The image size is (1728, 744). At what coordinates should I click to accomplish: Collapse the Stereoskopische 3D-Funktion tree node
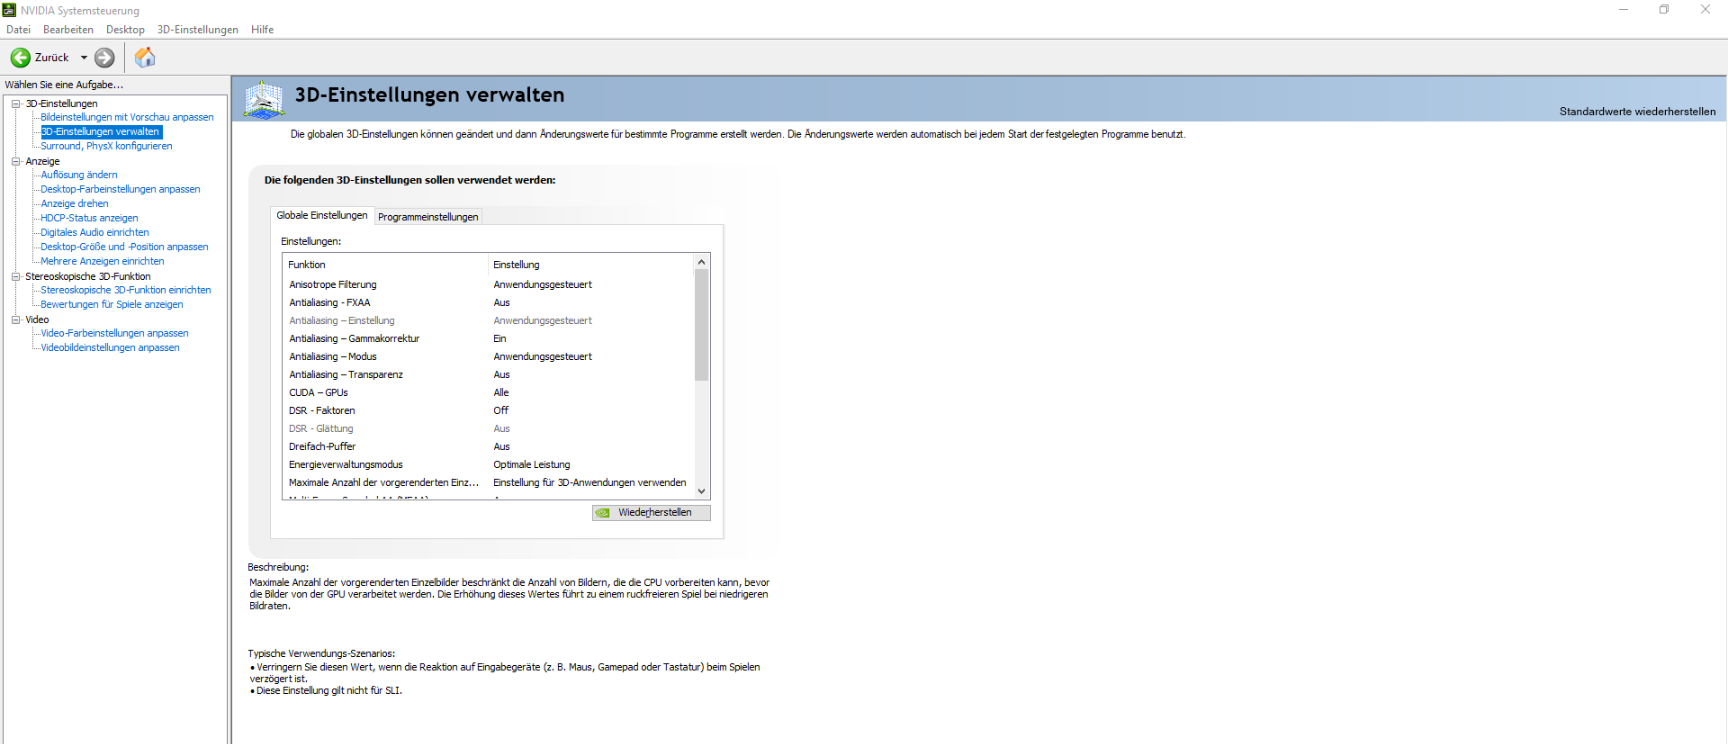click(x=16, y=277)
